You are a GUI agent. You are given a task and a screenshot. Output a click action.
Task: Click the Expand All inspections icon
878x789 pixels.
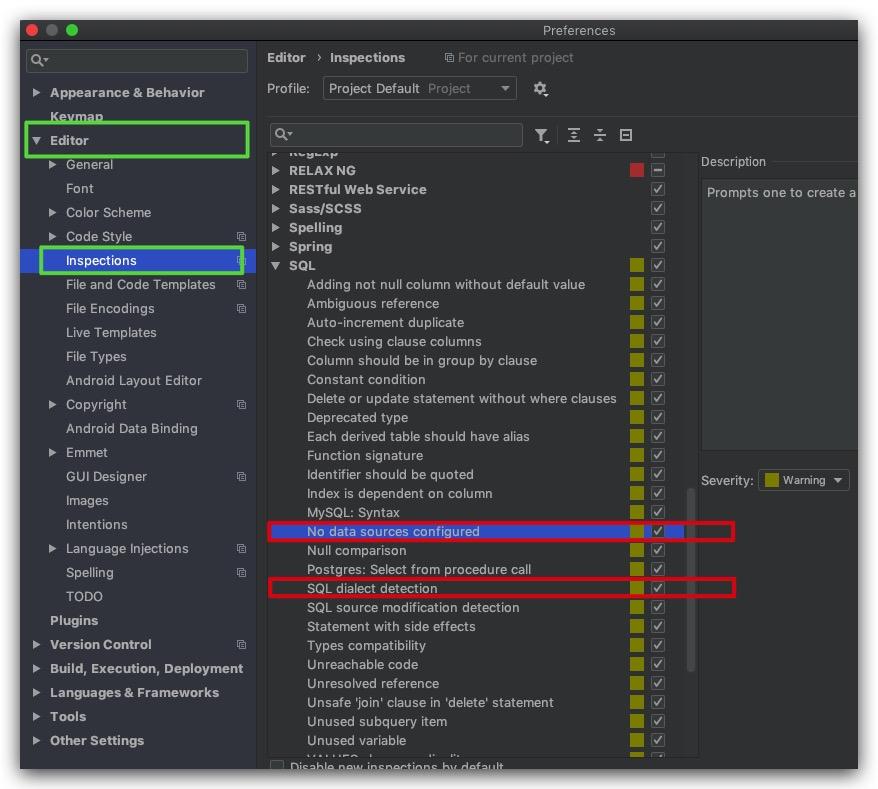click(x=573, y=136)
